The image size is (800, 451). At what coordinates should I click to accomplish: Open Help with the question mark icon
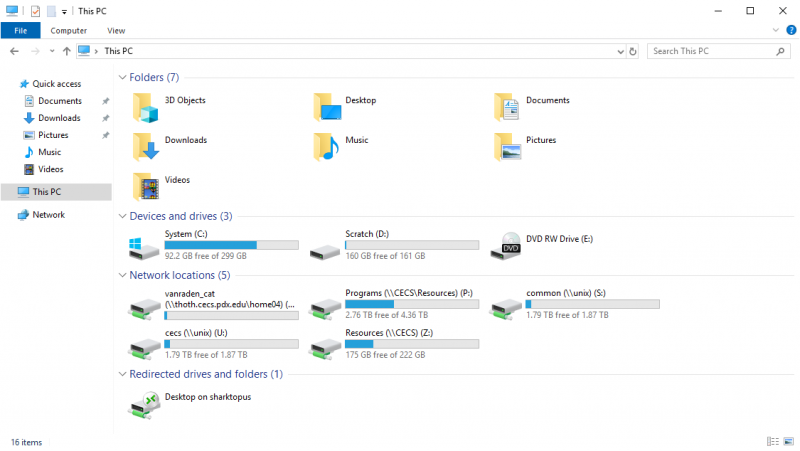[x=791, y=30]
